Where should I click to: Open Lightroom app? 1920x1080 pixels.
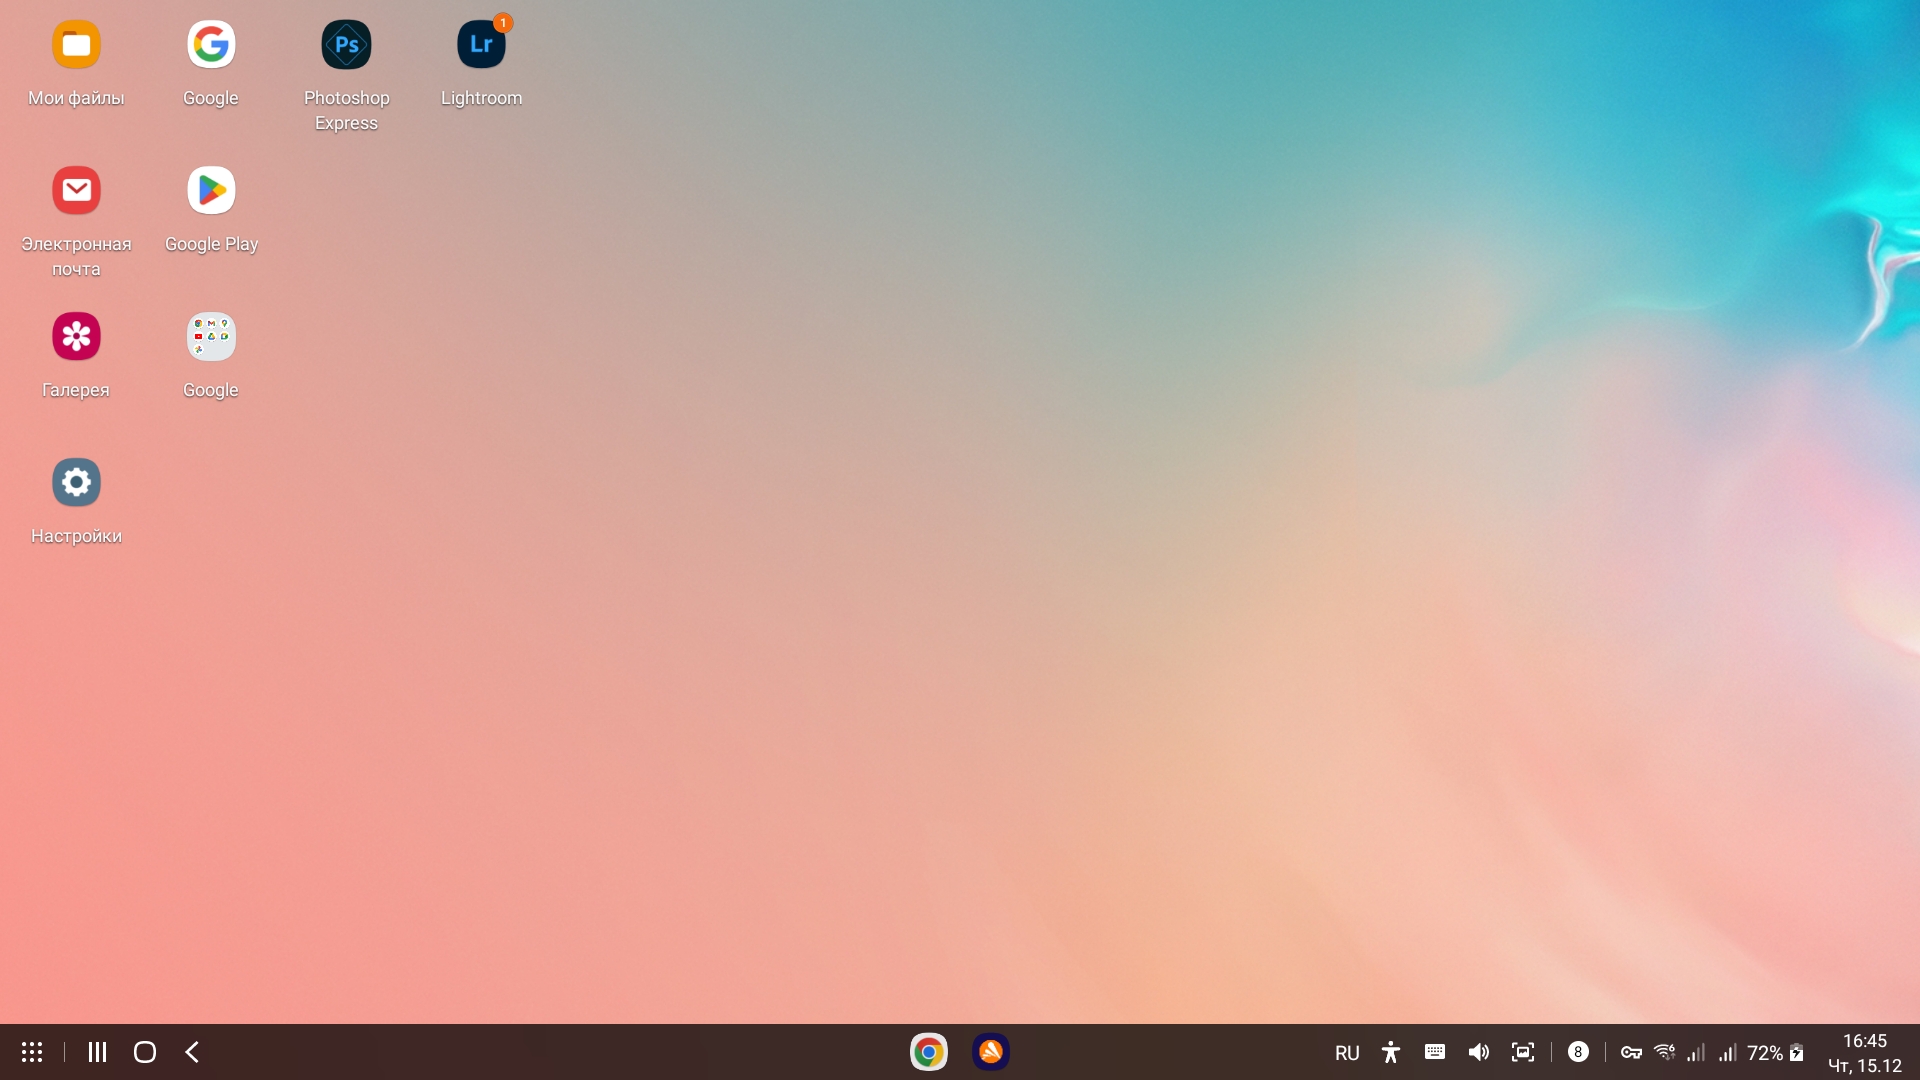click(x=481, y=44)
